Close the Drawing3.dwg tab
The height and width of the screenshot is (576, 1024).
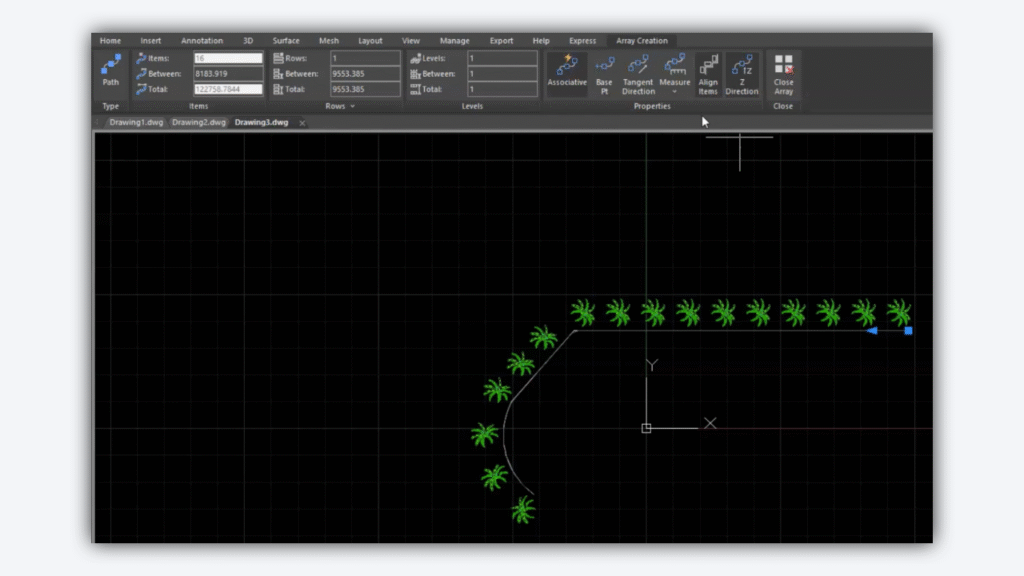point(302,123)
